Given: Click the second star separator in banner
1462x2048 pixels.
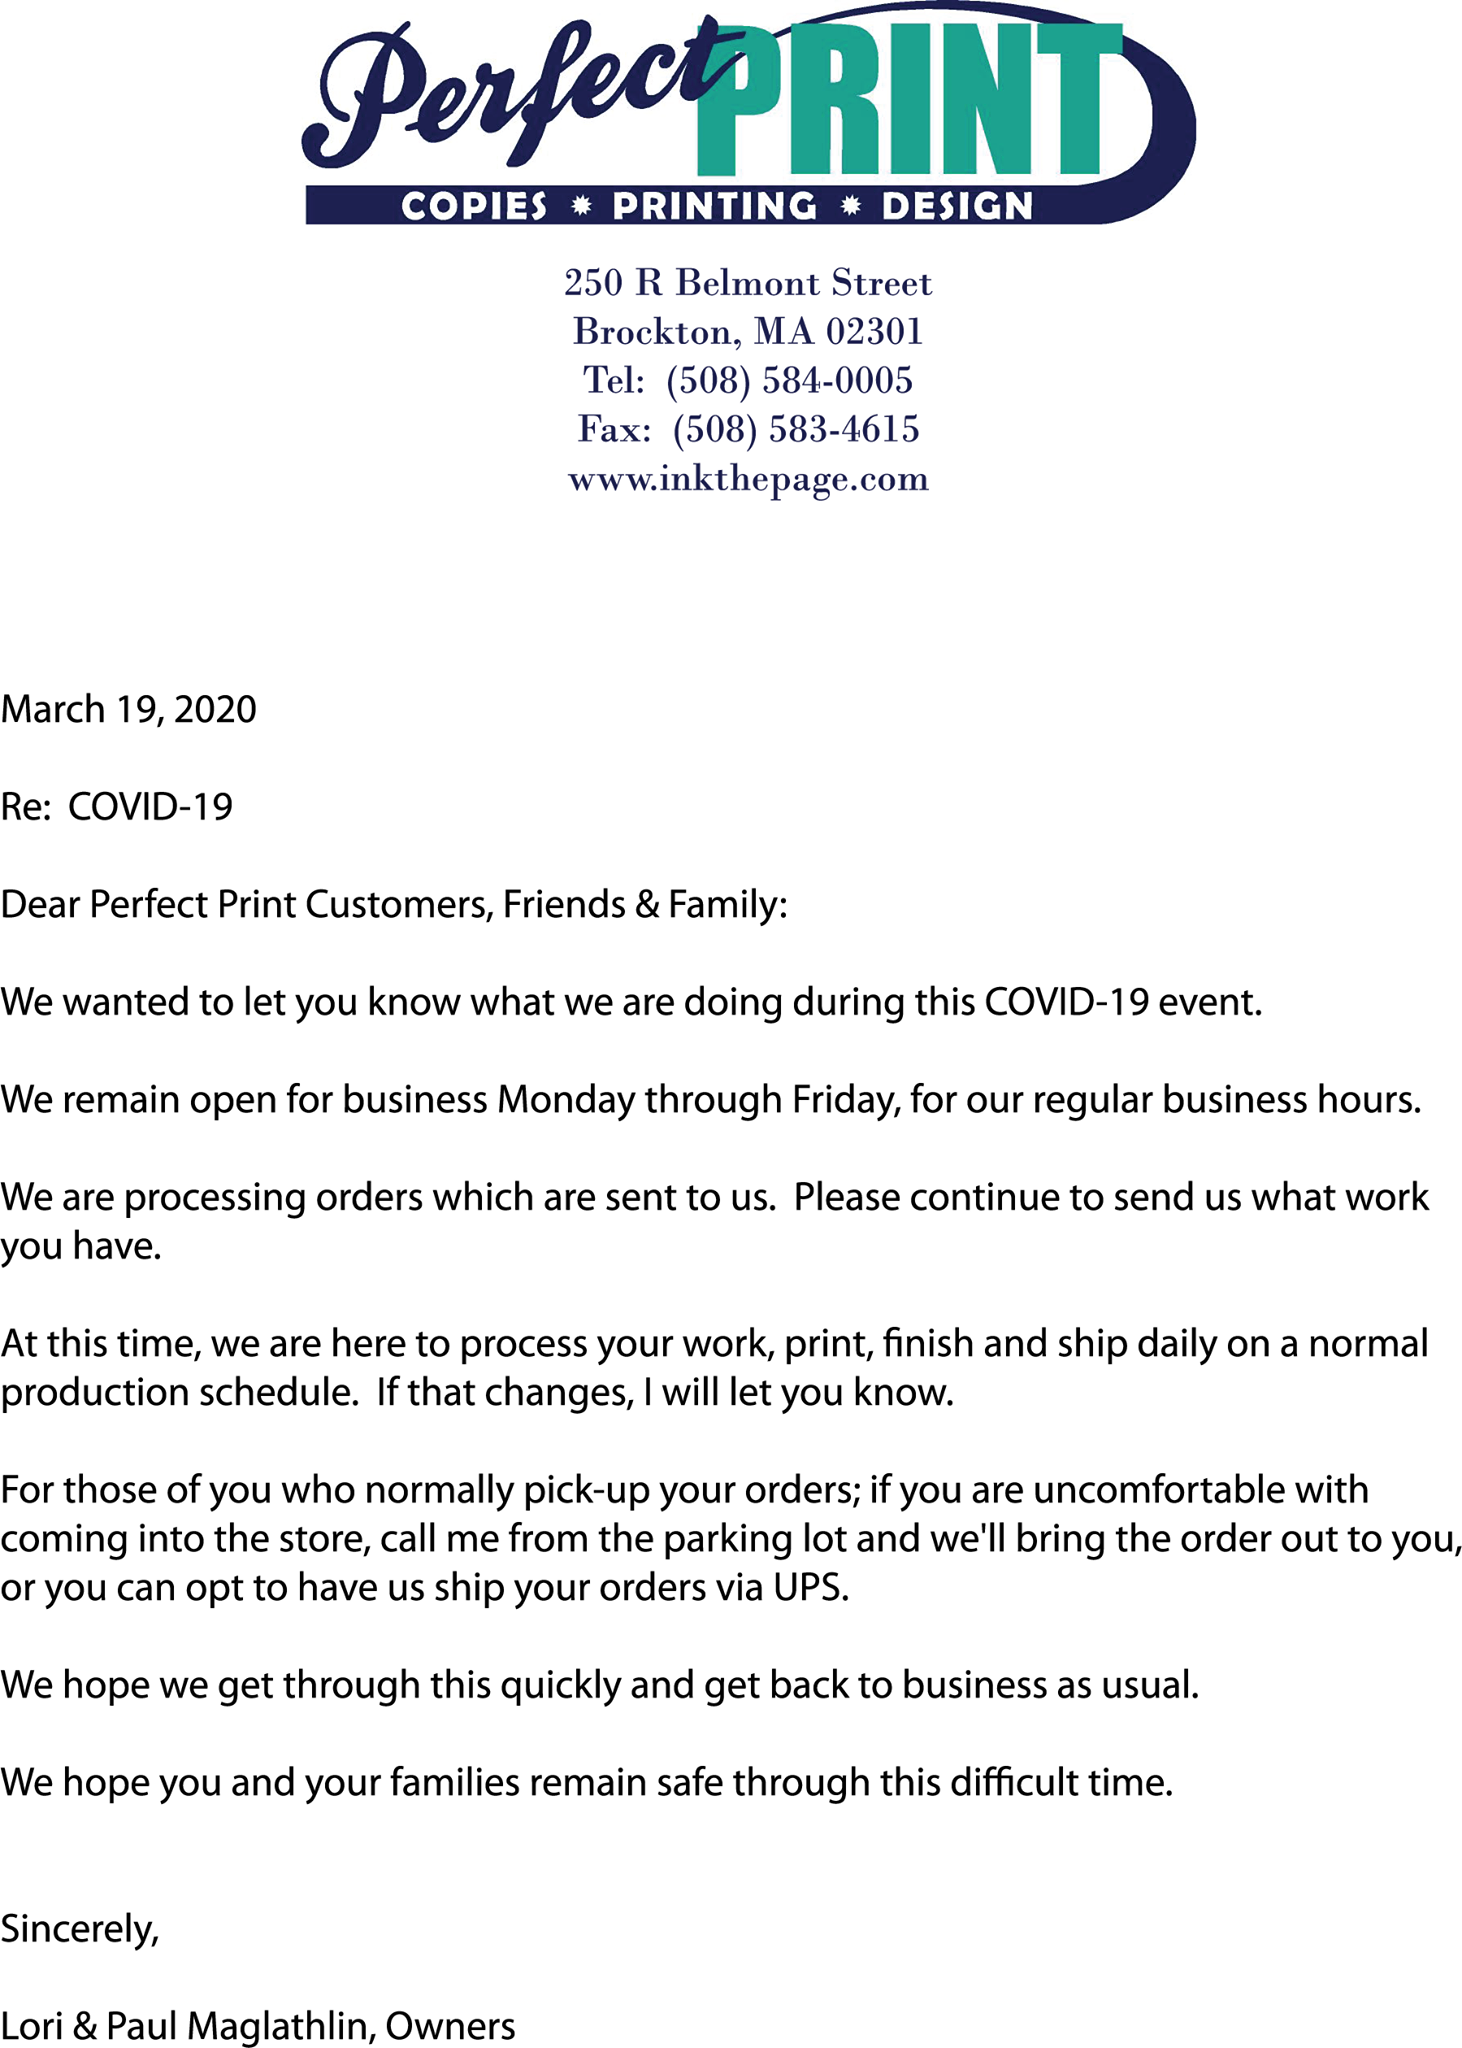Looking at the screenshot, I should click(x=850, y=206).
